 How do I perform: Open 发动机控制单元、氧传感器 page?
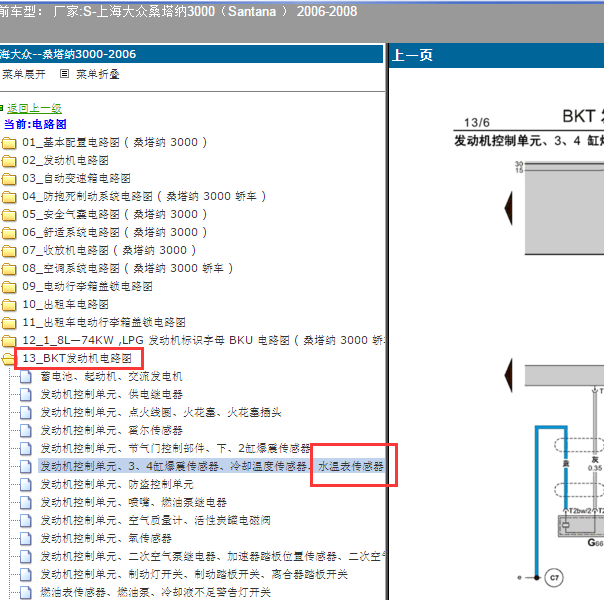coord(106,538)
